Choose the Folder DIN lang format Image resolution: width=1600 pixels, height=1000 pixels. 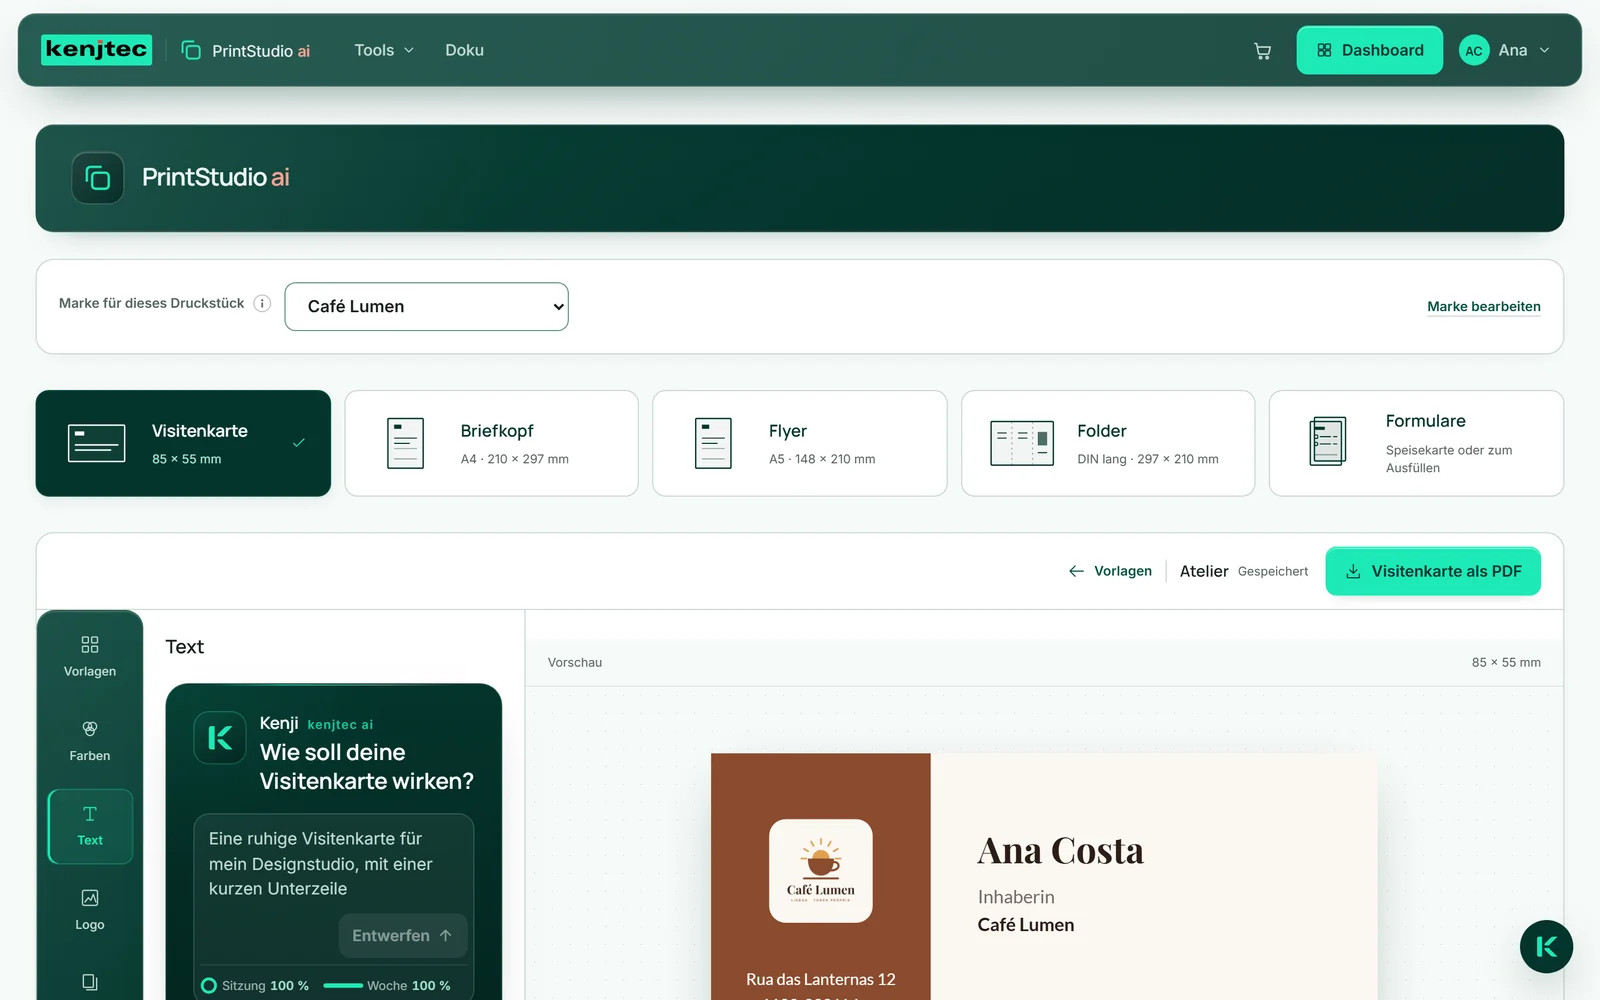click(1108, 443)
